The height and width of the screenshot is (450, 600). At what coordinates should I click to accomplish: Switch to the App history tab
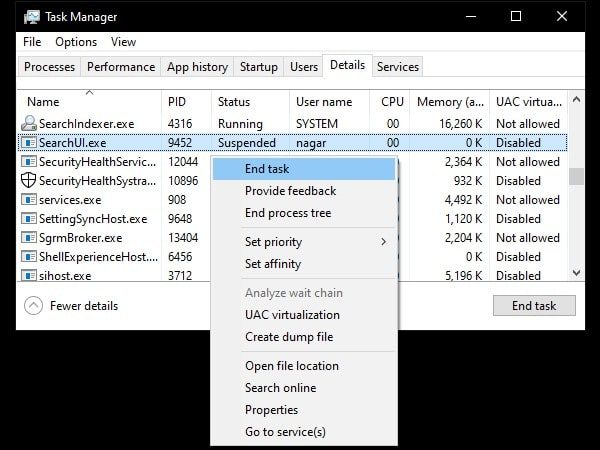pyautogui.click(x=197, y=67)
